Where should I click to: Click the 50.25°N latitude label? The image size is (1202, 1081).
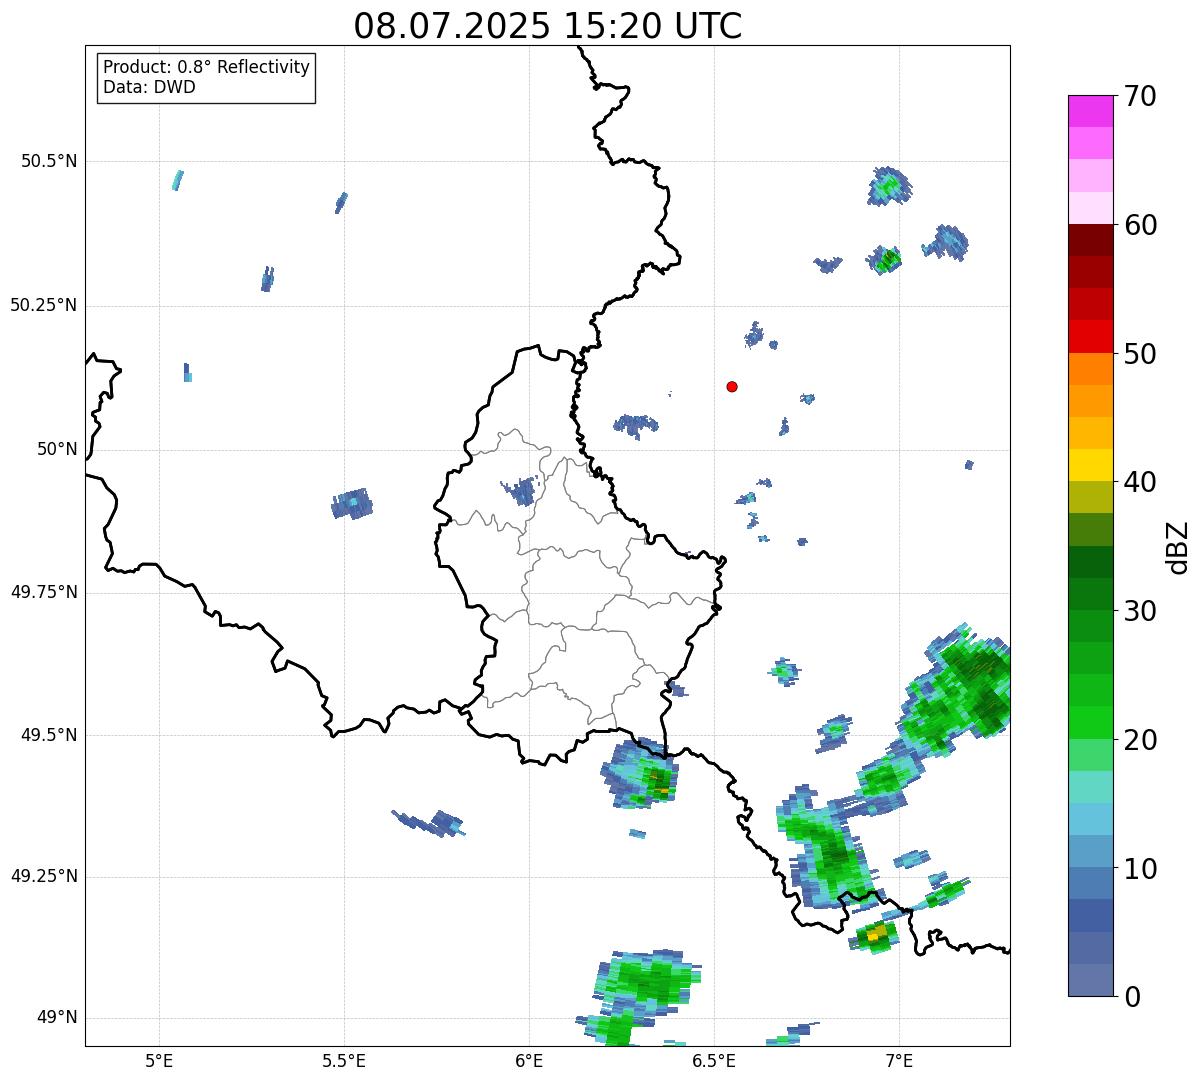[x=44, y=305]
